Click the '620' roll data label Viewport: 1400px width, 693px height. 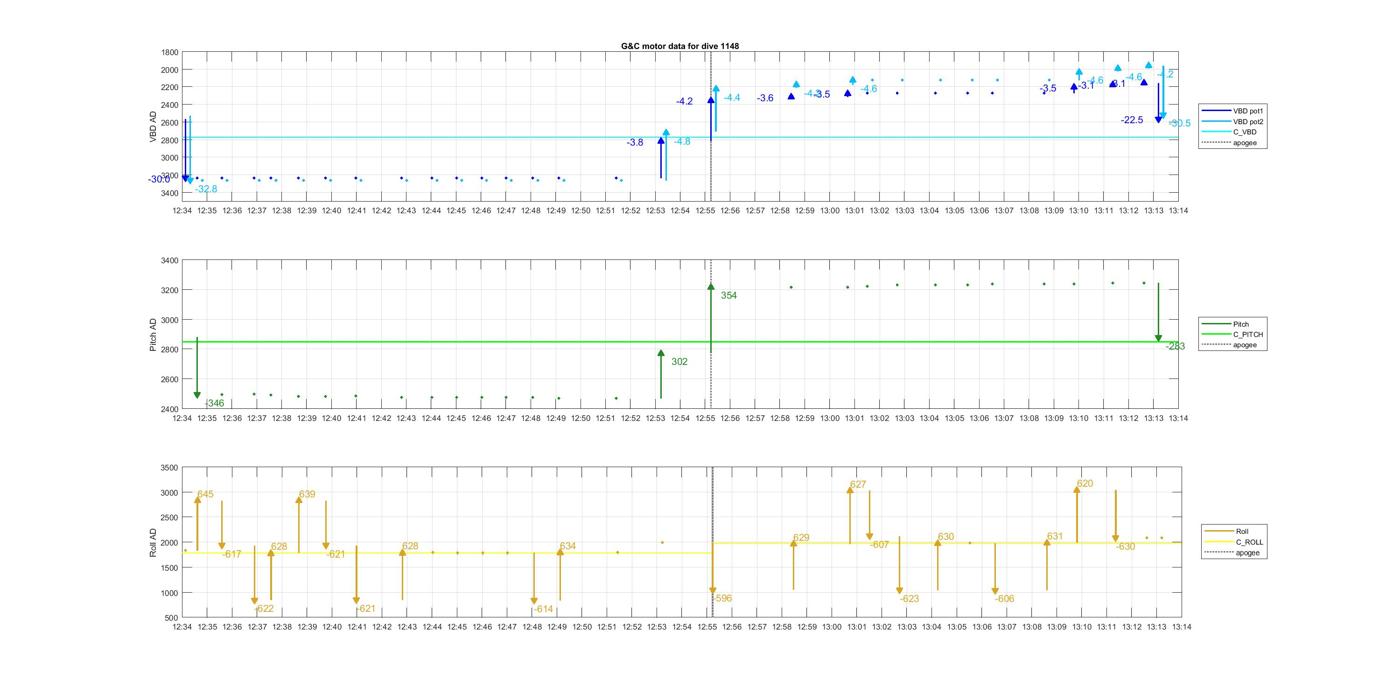[x=1085, y=483]
